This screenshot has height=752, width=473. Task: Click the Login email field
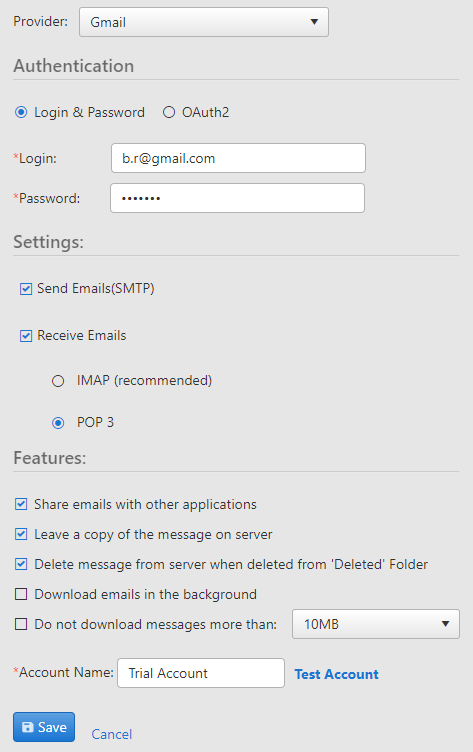[238, 158]
